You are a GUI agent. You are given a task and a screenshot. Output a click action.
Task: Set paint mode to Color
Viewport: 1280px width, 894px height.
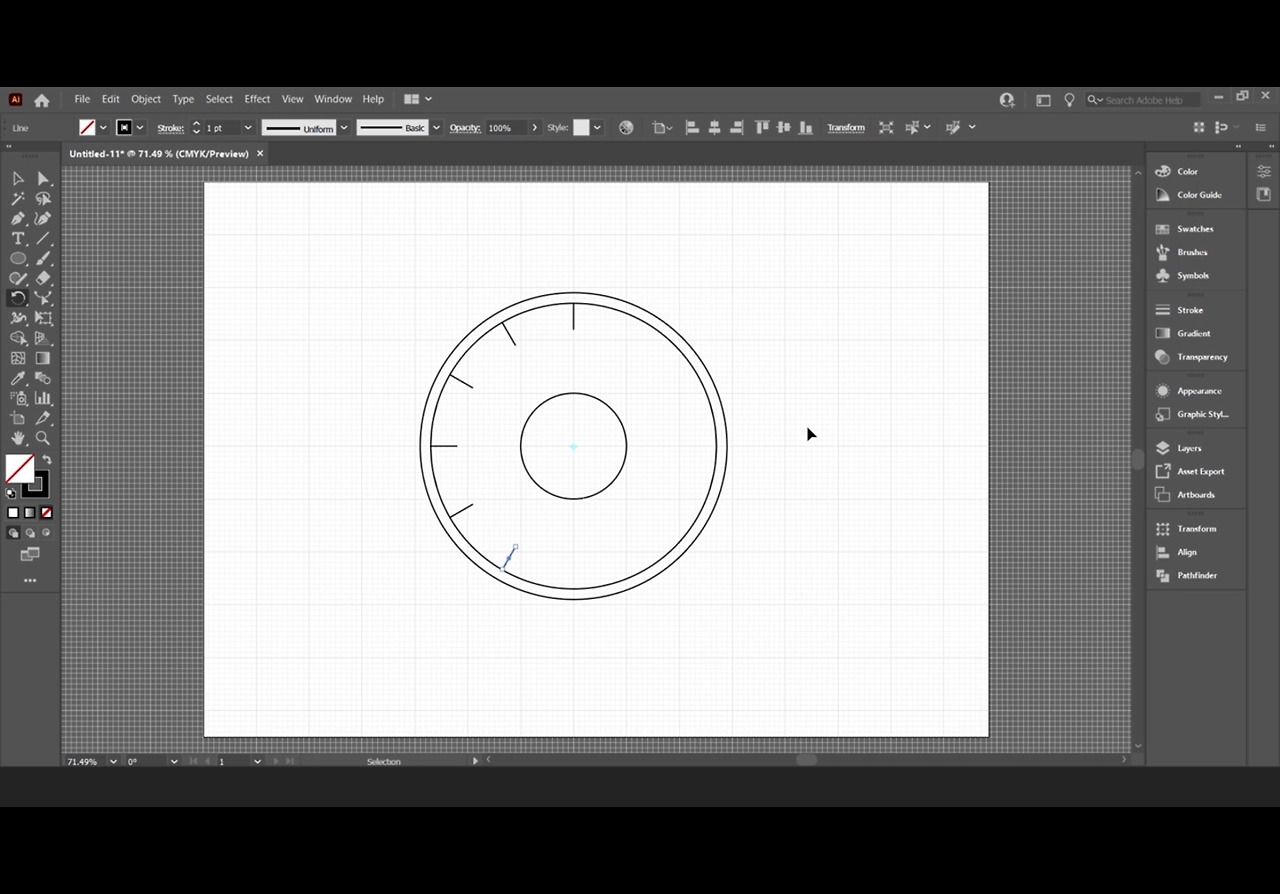coord(13,513)
